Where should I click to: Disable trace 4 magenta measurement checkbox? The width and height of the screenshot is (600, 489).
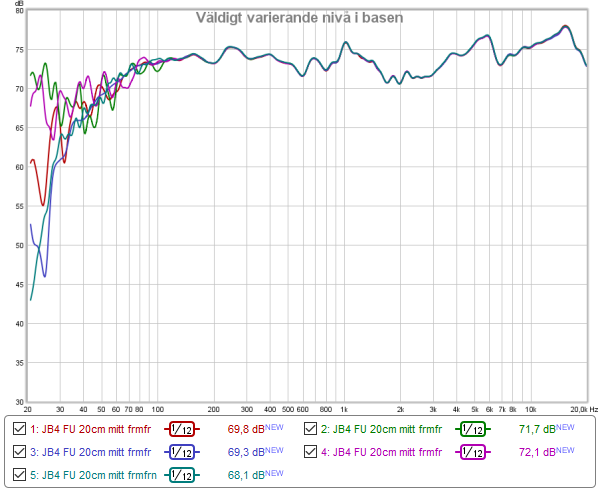(312, 452)
